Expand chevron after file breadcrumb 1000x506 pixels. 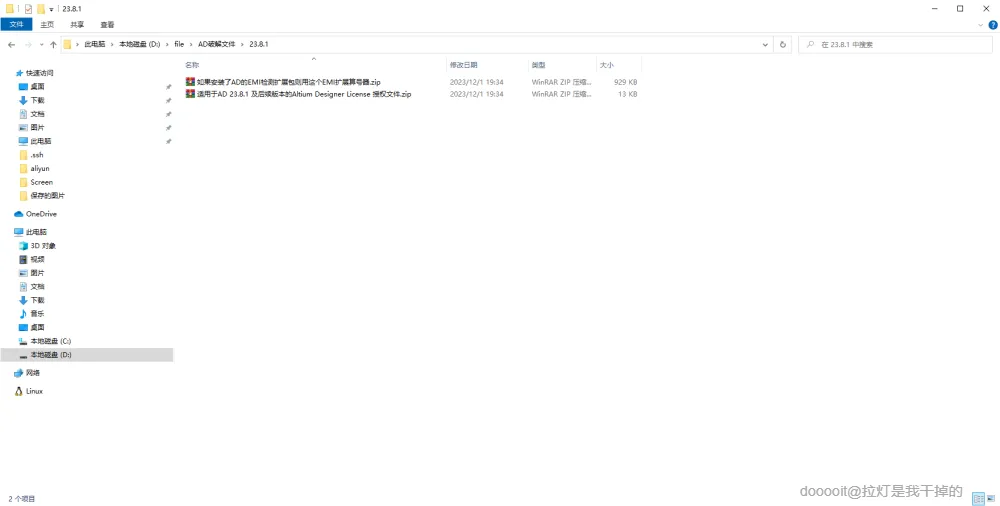(191, 44)
